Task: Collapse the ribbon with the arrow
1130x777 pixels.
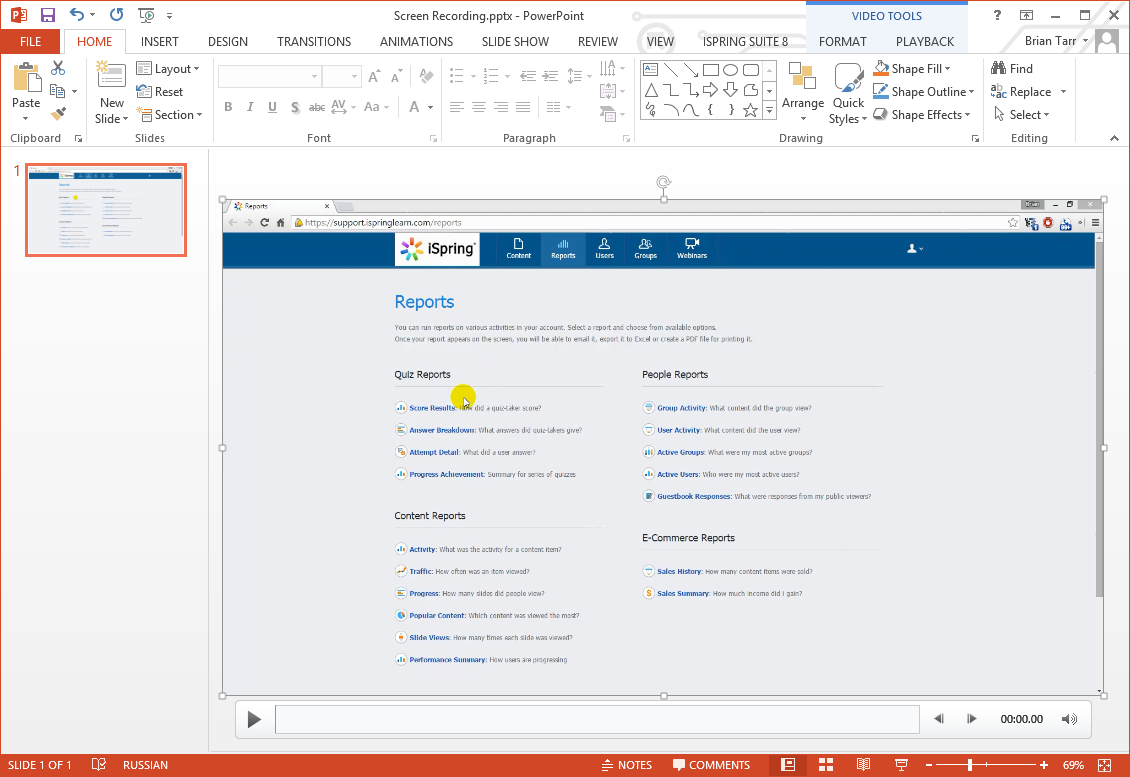Action: [x=1114, y=138]
